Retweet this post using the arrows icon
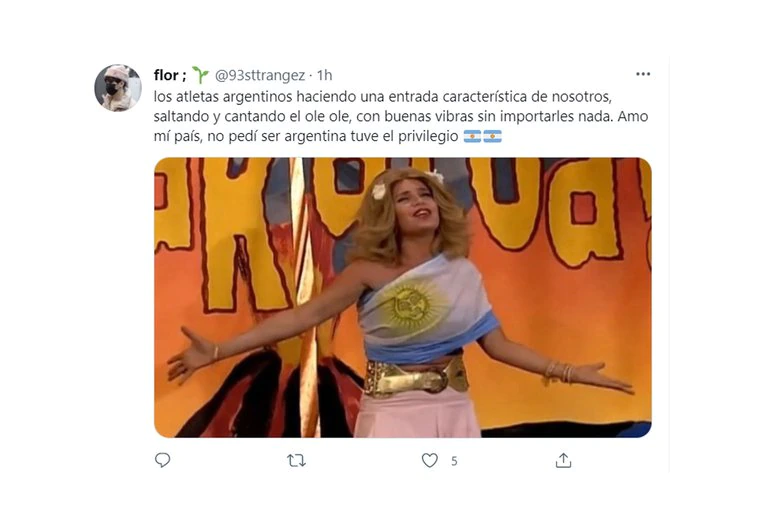Screen dimensions: 768x512 (296, 461)
